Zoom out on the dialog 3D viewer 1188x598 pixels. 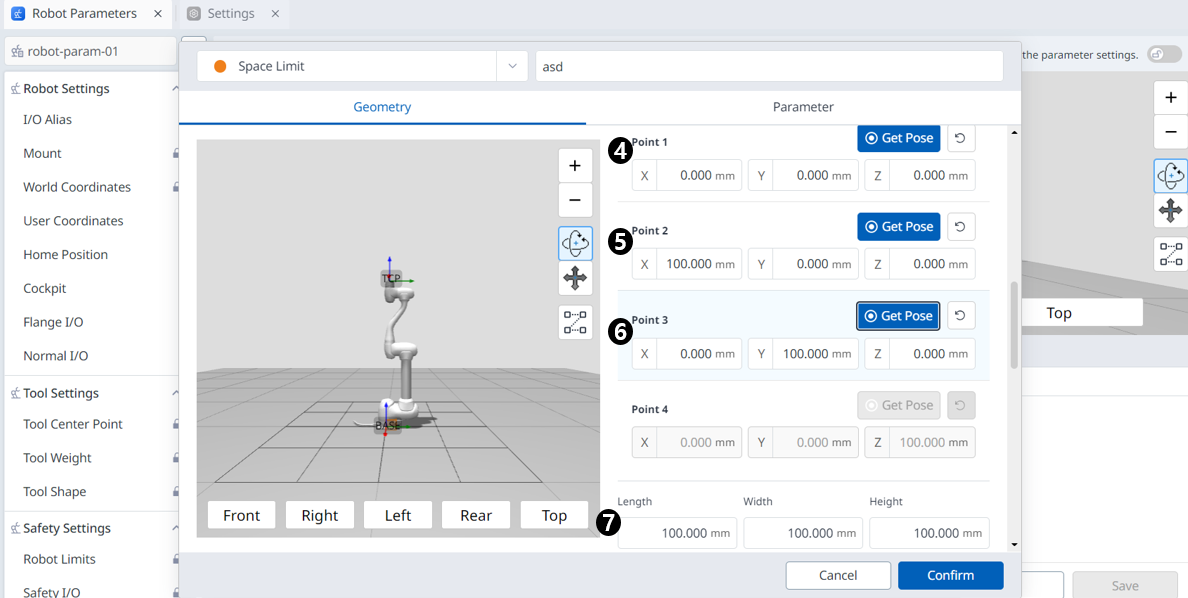pyautogui.click(x=575, y=200)
